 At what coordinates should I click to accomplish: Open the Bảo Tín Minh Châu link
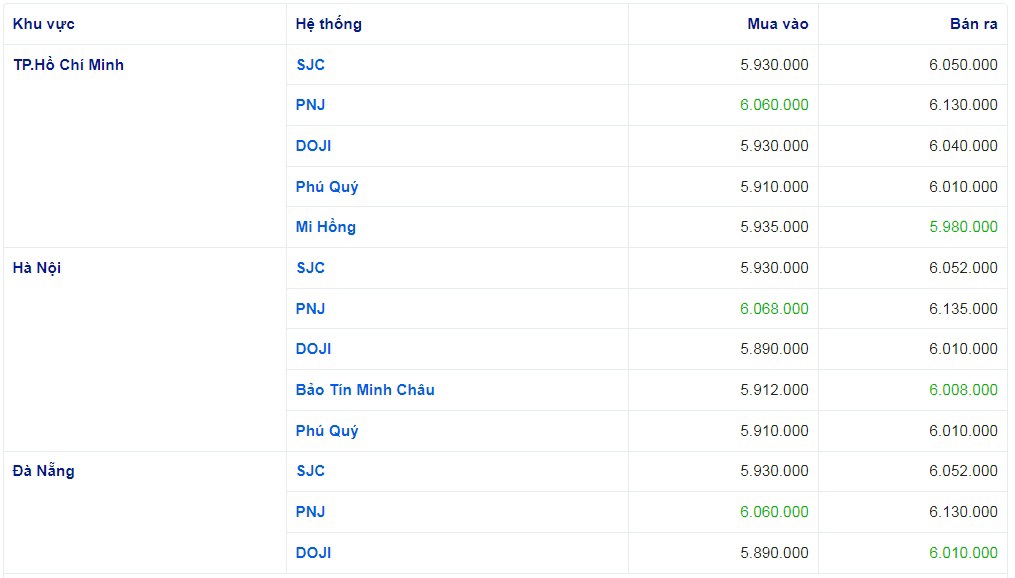pos(365,390)
